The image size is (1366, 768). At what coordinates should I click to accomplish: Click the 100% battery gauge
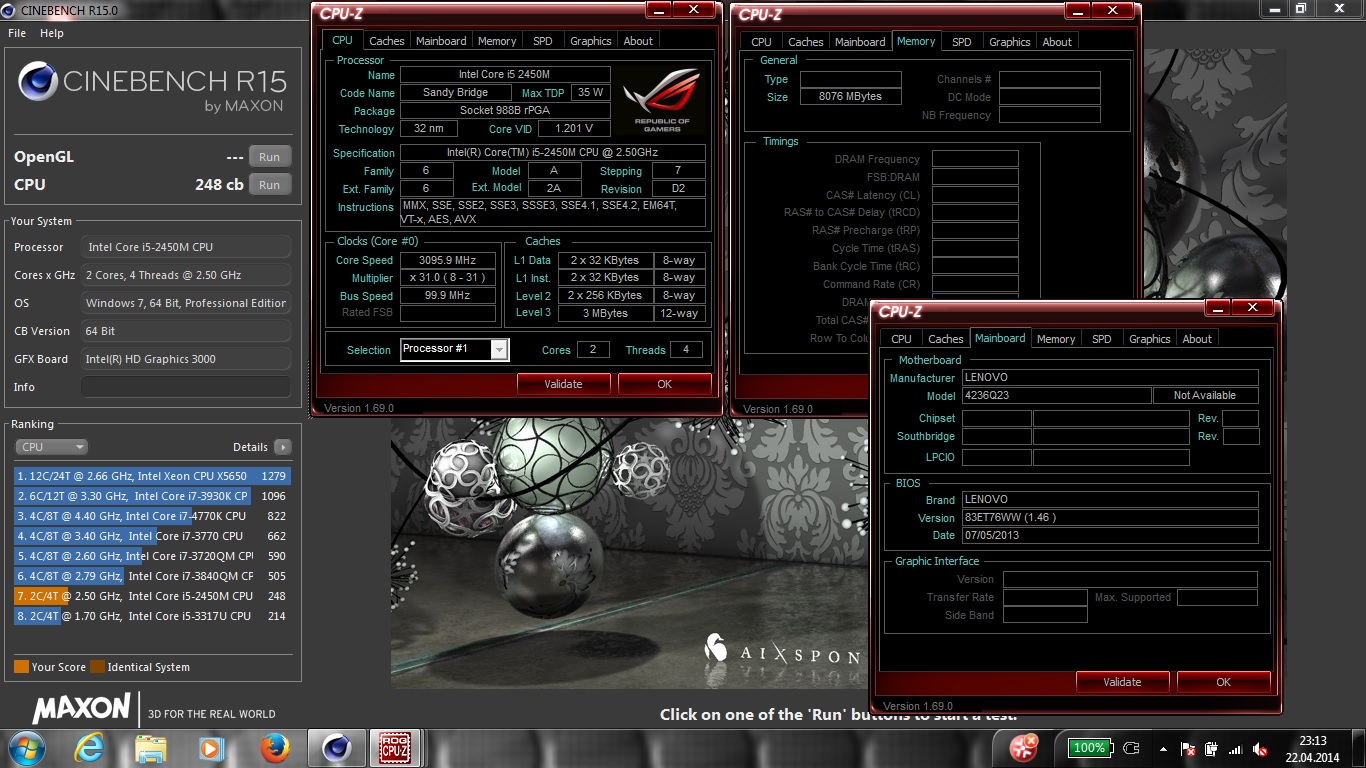1088,748
